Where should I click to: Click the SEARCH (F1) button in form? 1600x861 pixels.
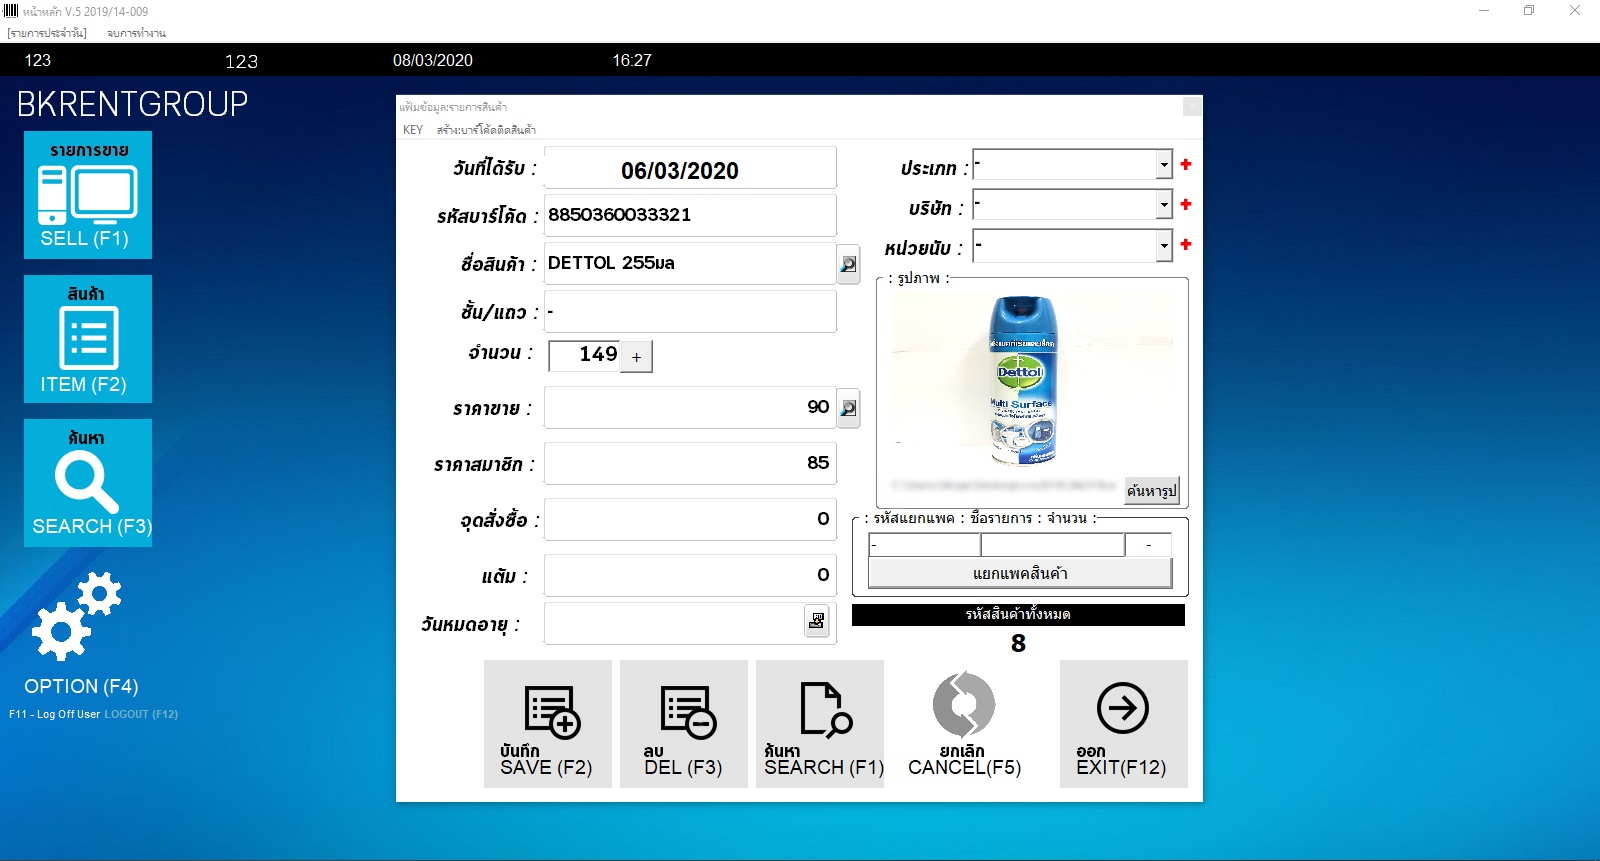[x=820, y=724]
